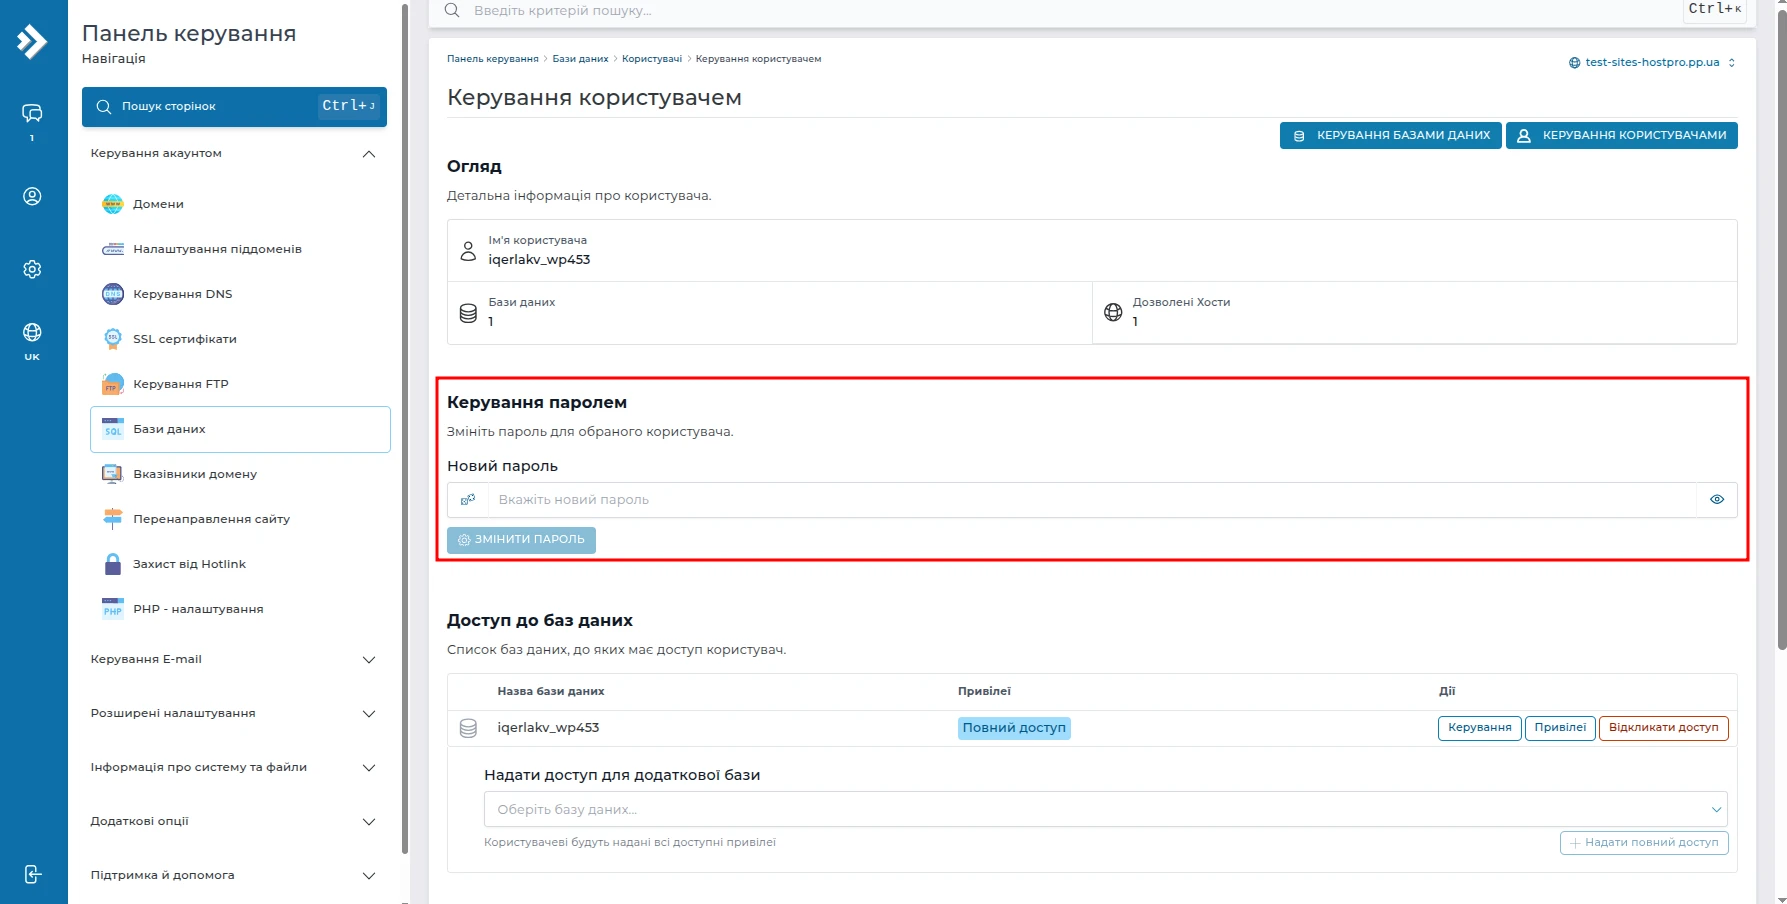
Task: Click the Налаштування піддоменів icon
Action: [x=113, y=249]
